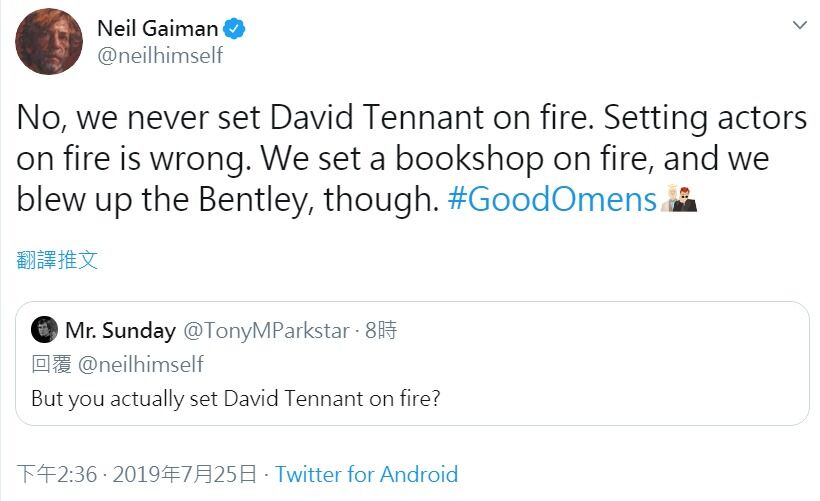Open the quoted tweet card border area
820x501 pixels.
pos(412,363)
